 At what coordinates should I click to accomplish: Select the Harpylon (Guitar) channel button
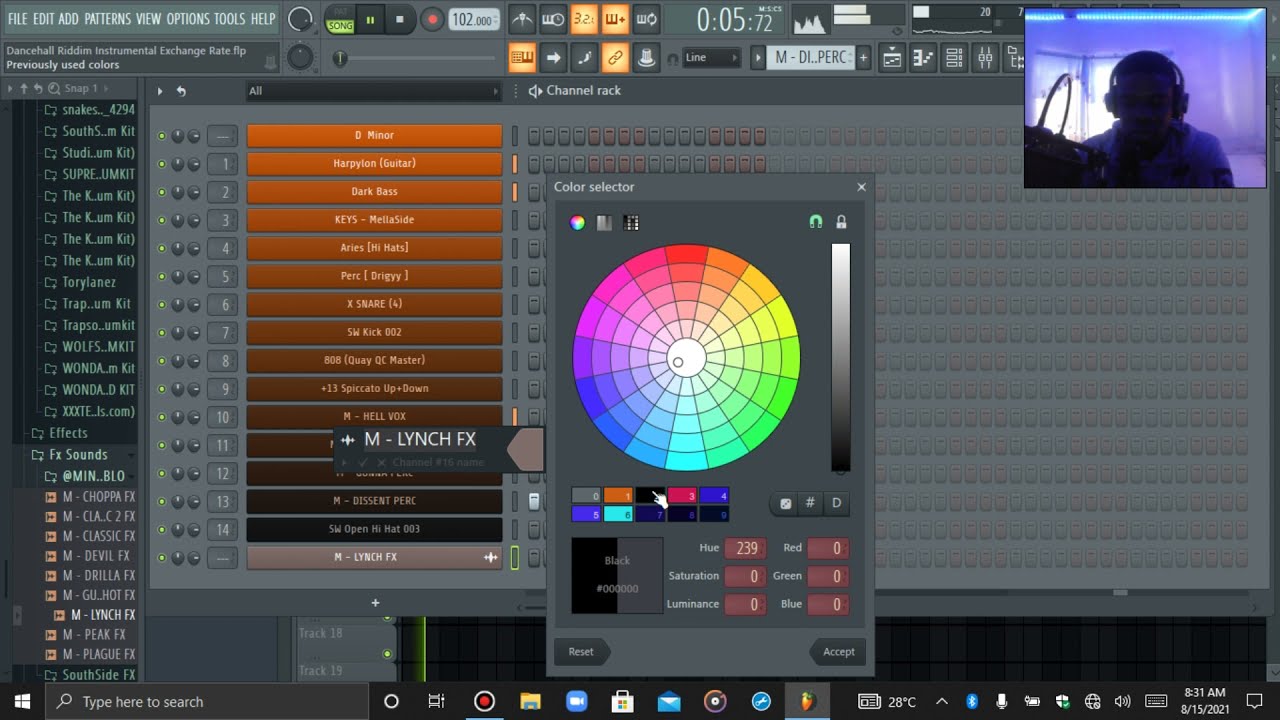click(374, 163)
